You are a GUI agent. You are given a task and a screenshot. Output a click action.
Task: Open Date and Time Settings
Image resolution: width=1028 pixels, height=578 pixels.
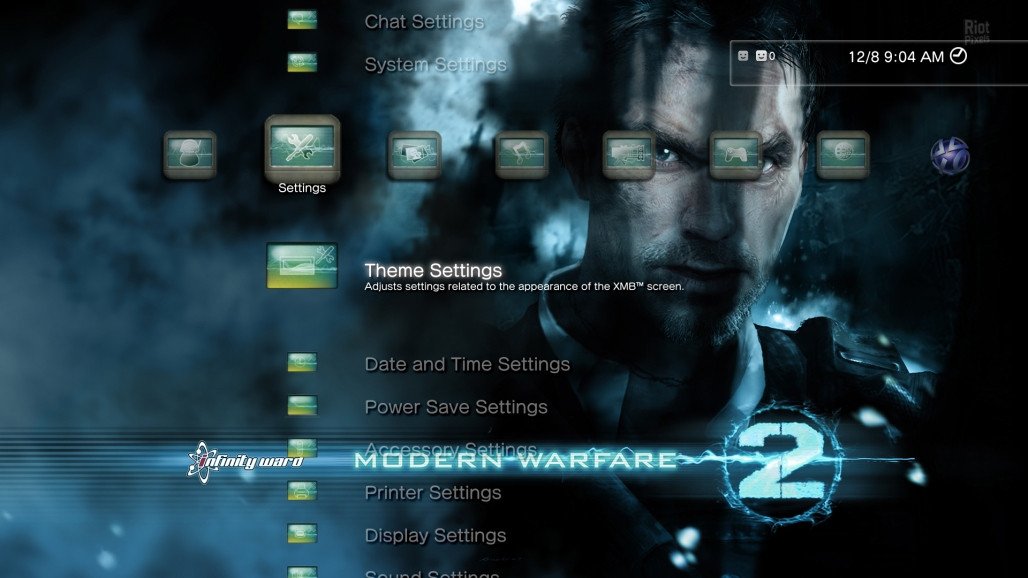click(x=467, y=364)
